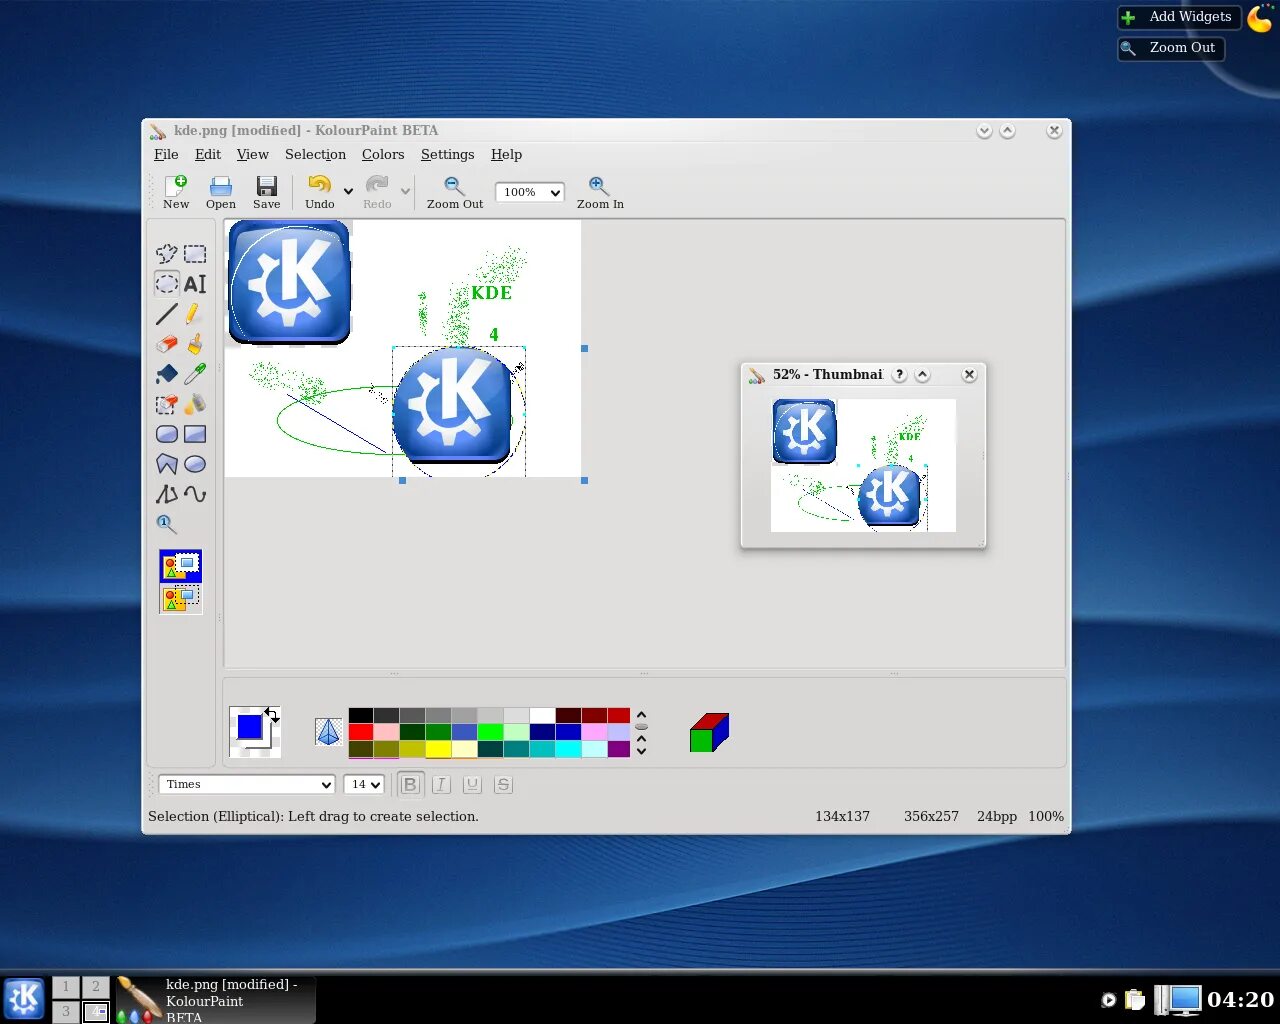The width and height of the screenshot is (1280, 1024).
Task: Click the color similarity cube icon
Action: [709, 732]
